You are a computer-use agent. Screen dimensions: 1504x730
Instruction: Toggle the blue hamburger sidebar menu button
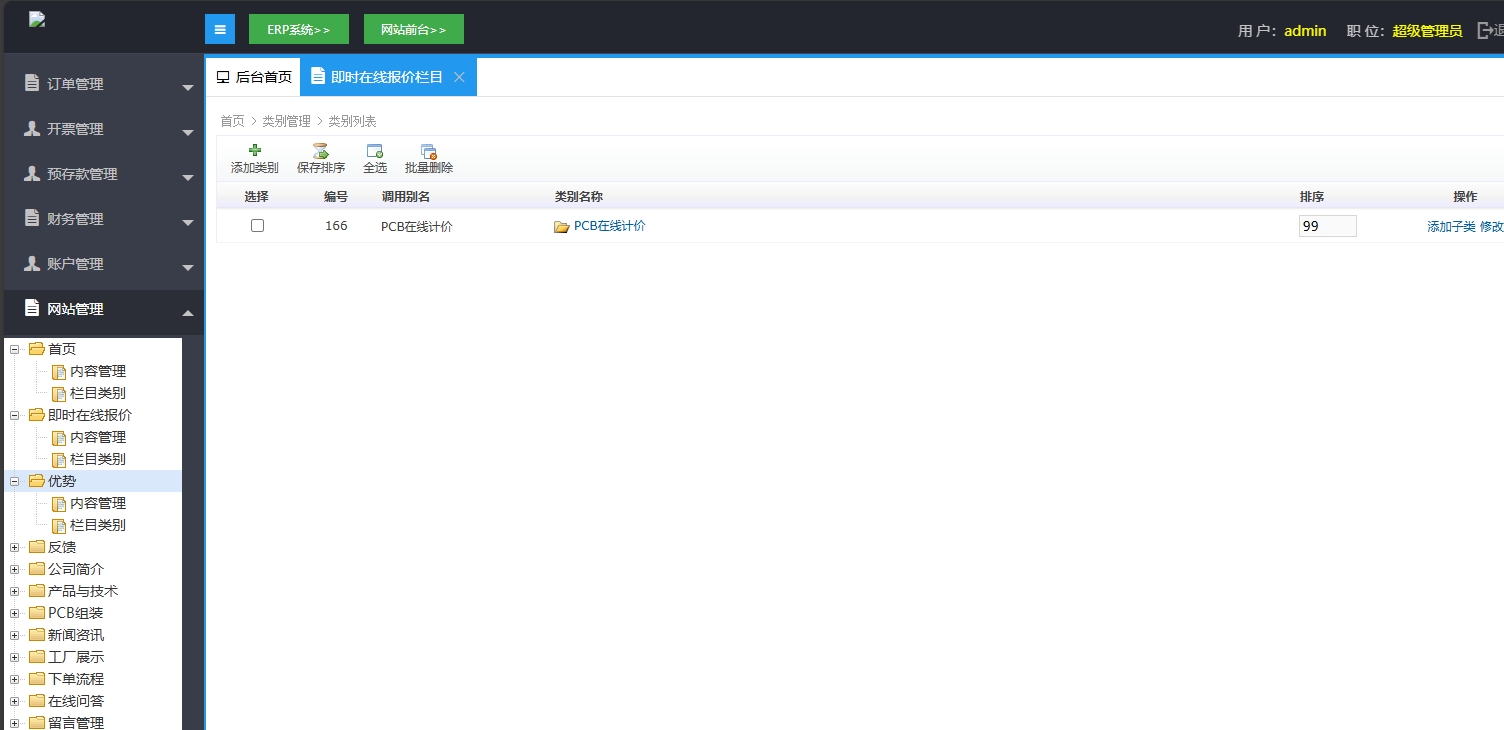(220, 29)
